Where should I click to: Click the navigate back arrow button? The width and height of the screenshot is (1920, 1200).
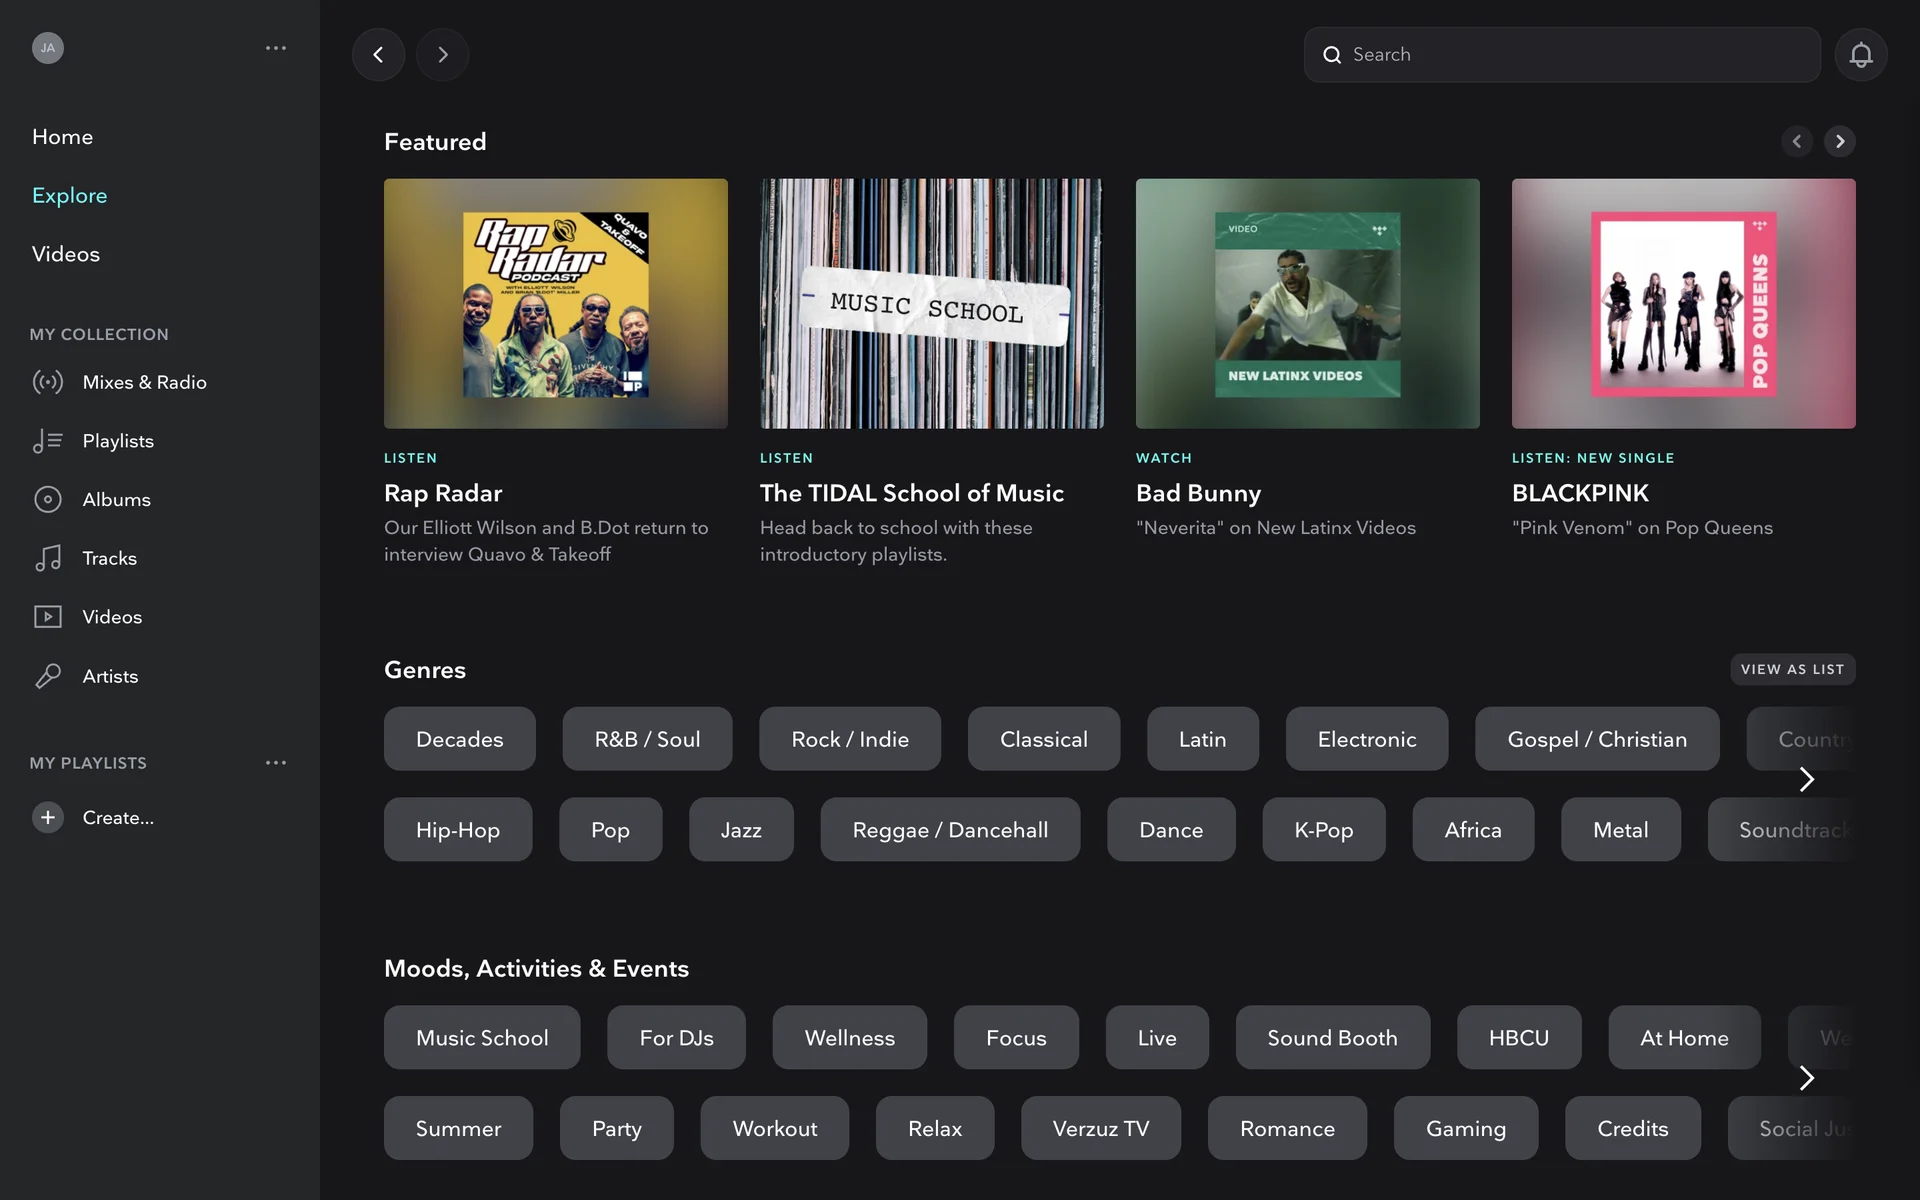(x=378, y=55)
